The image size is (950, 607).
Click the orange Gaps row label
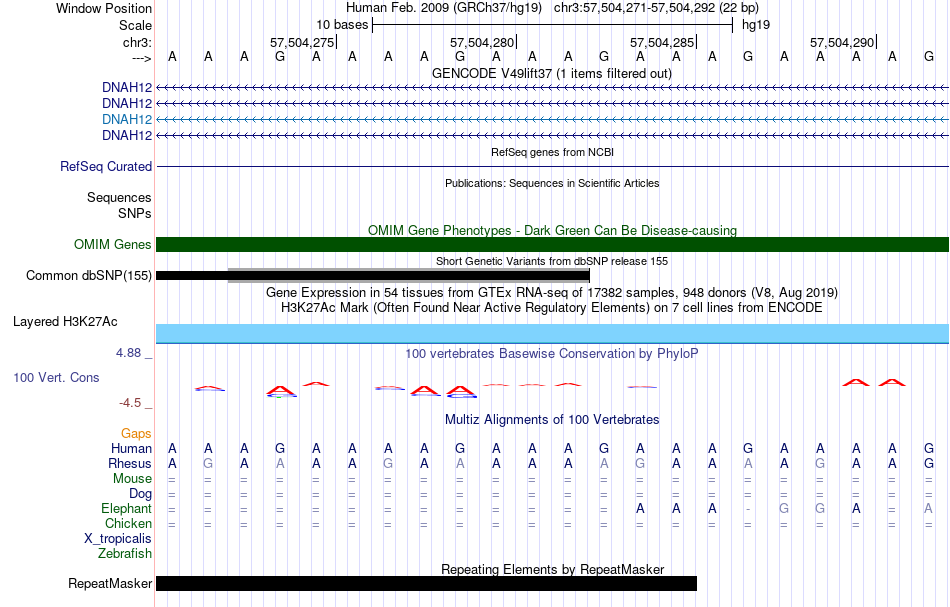(x=136, y=433)
